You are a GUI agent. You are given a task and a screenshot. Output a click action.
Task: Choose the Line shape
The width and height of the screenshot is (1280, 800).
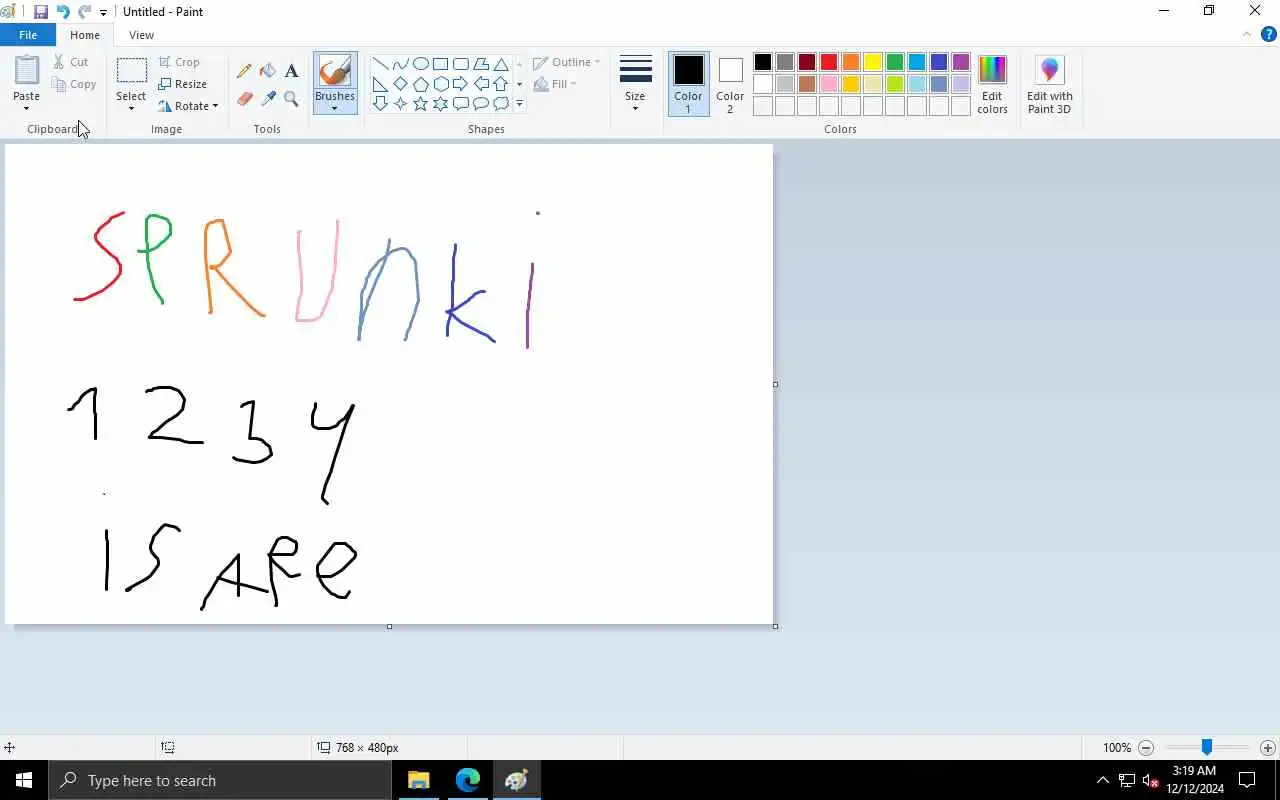[x=381, y=64]
